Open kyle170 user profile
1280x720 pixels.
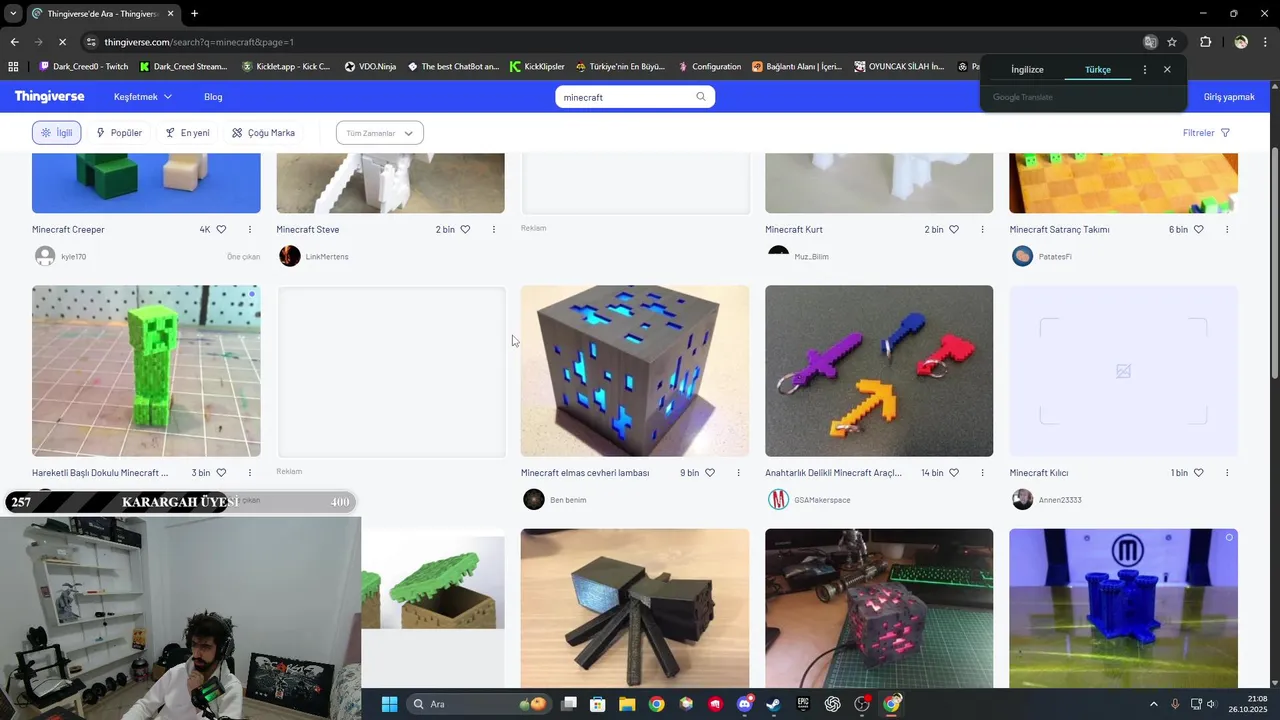[74, 257]
